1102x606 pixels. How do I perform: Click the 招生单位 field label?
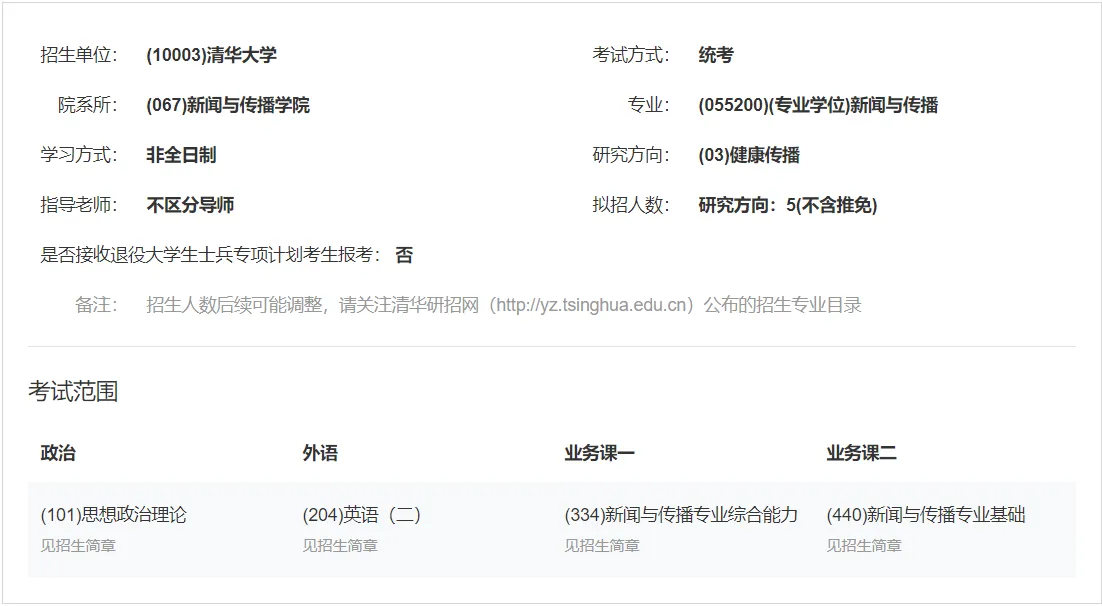coord(79,55)
